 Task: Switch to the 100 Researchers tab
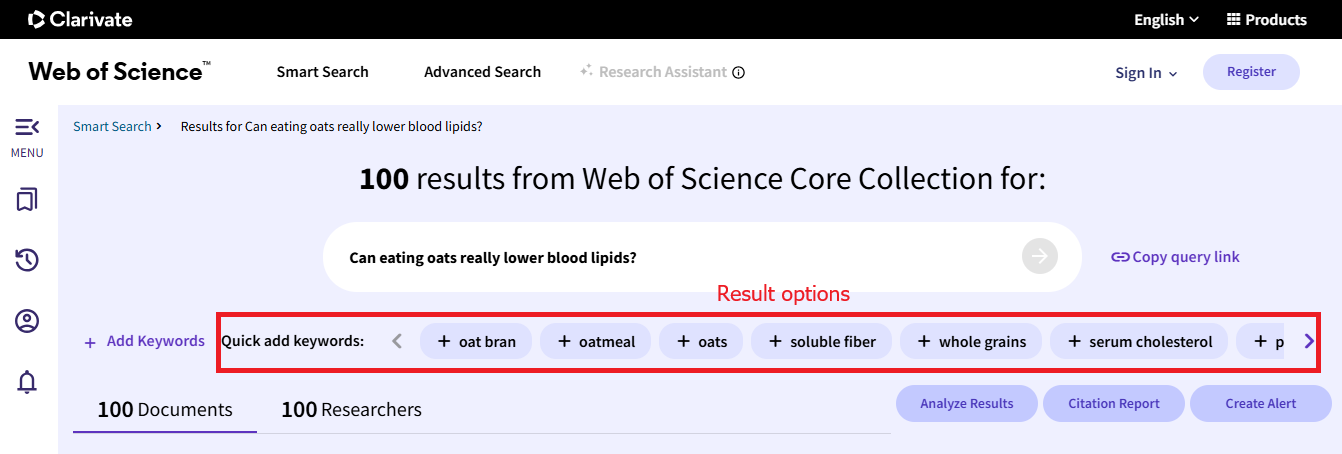pos(351,409)
